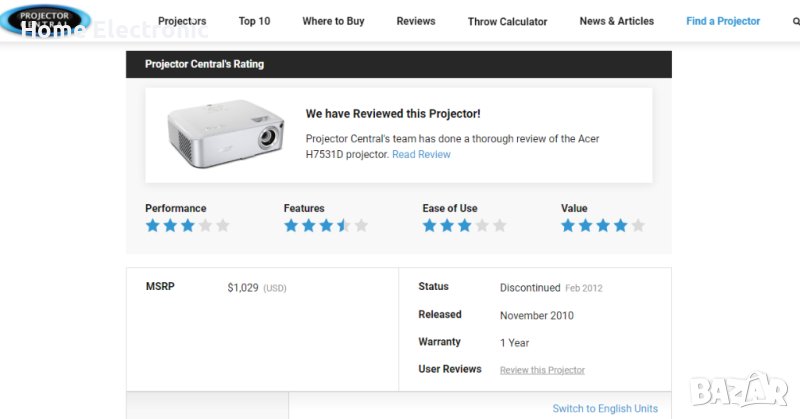Go to the Top 10 page
Viewport: 800px width, 419px height.
(x=254, y=21)
